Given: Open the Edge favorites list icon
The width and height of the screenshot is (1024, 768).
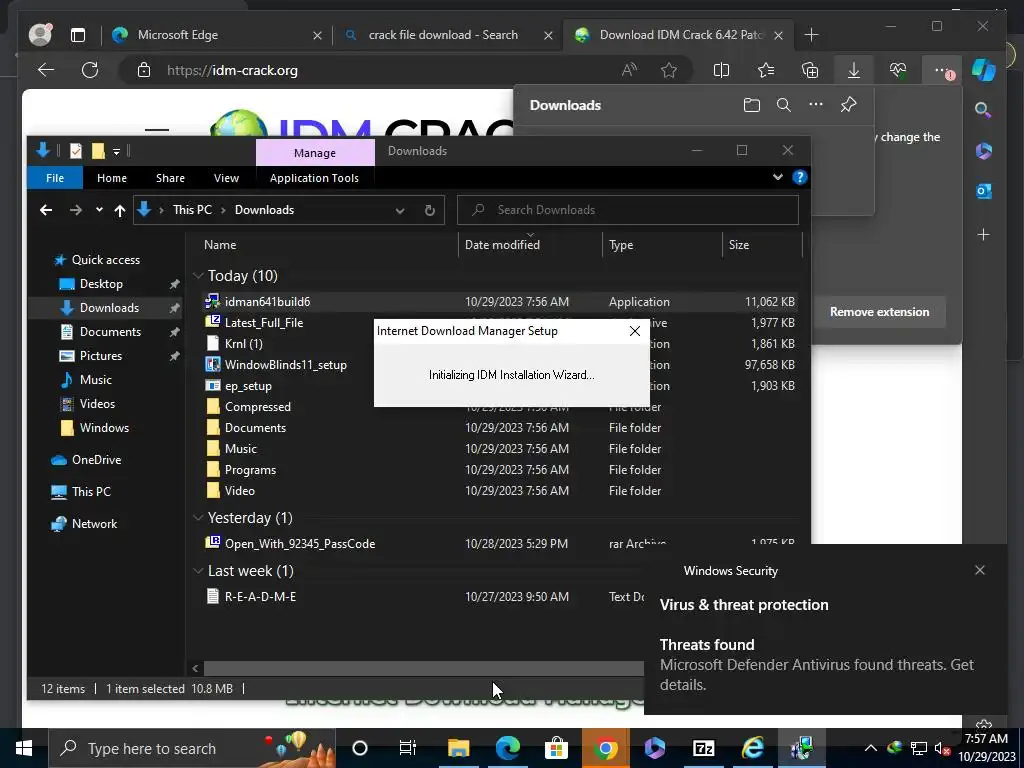Looking at the screenshot, I should pyautogui.click(x=765, y=70).
